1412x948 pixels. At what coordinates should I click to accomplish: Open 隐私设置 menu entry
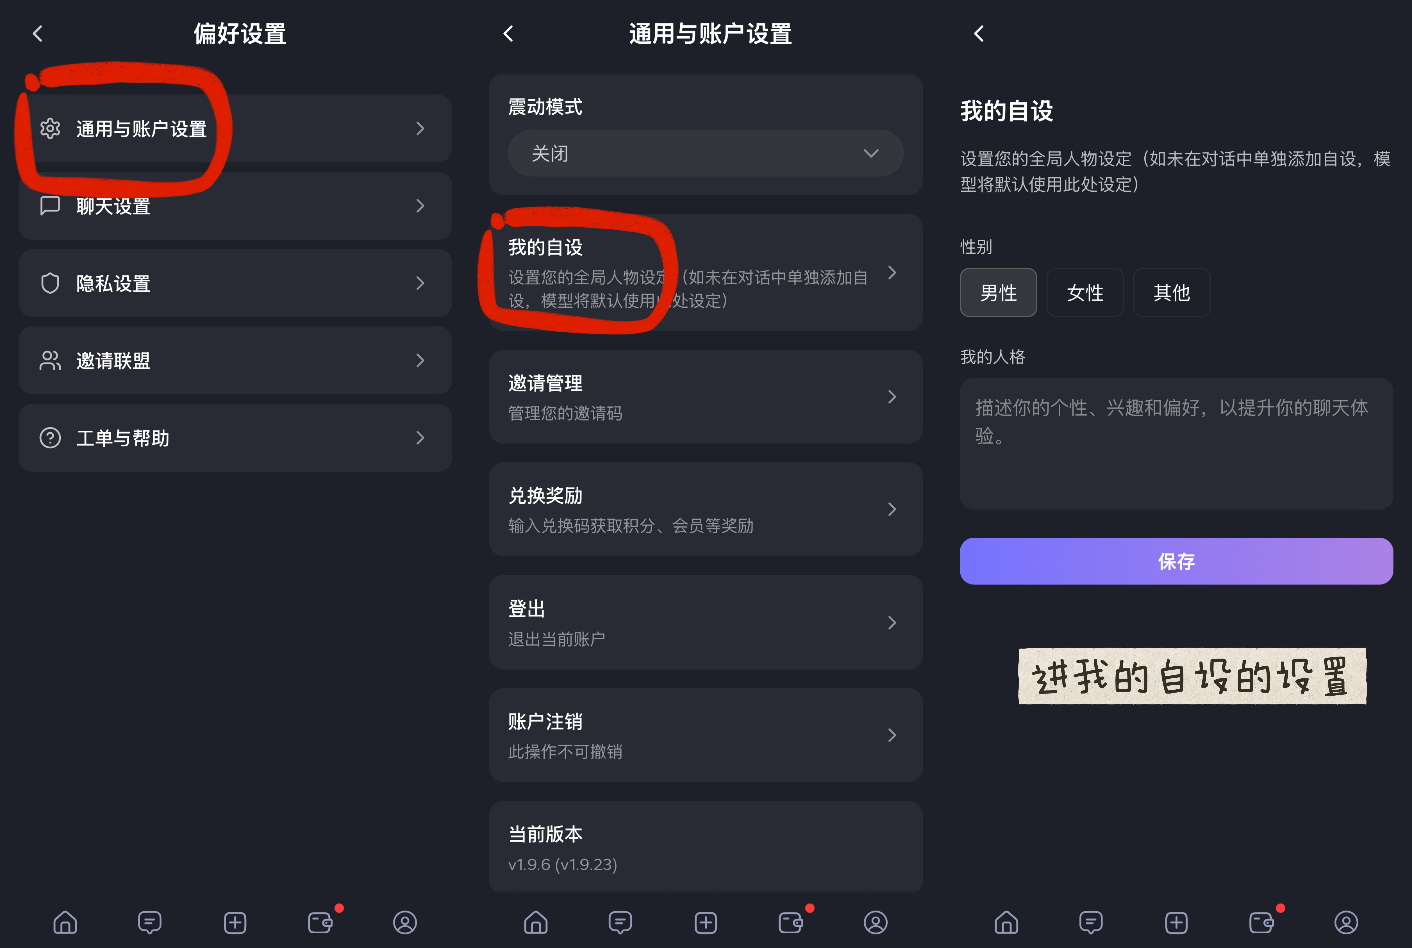coord(235,283)
